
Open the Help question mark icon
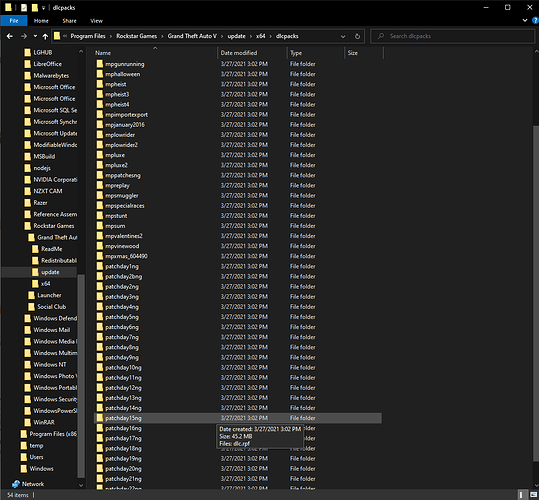pyautogui.click(x=535, y=21)
